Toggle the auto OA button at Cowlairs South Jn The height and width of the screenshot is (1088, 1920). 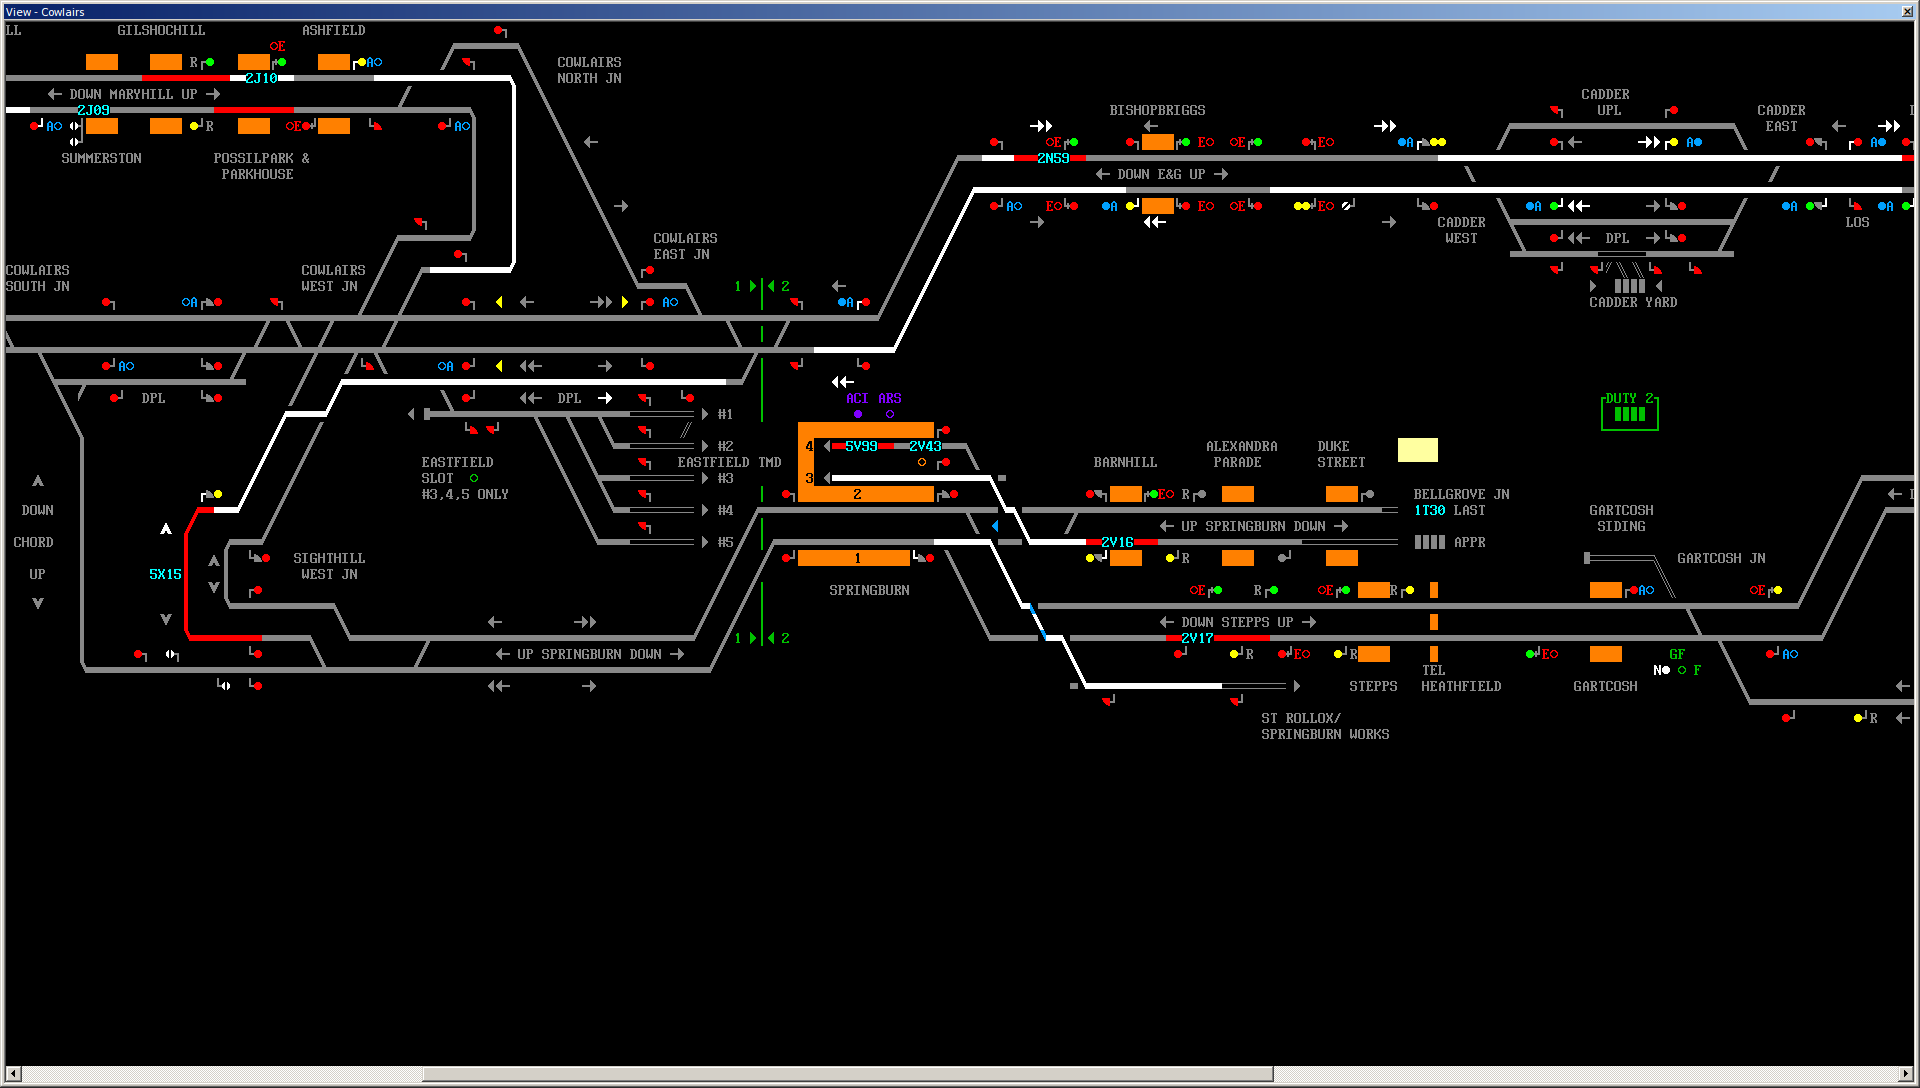tap(190, 302)
